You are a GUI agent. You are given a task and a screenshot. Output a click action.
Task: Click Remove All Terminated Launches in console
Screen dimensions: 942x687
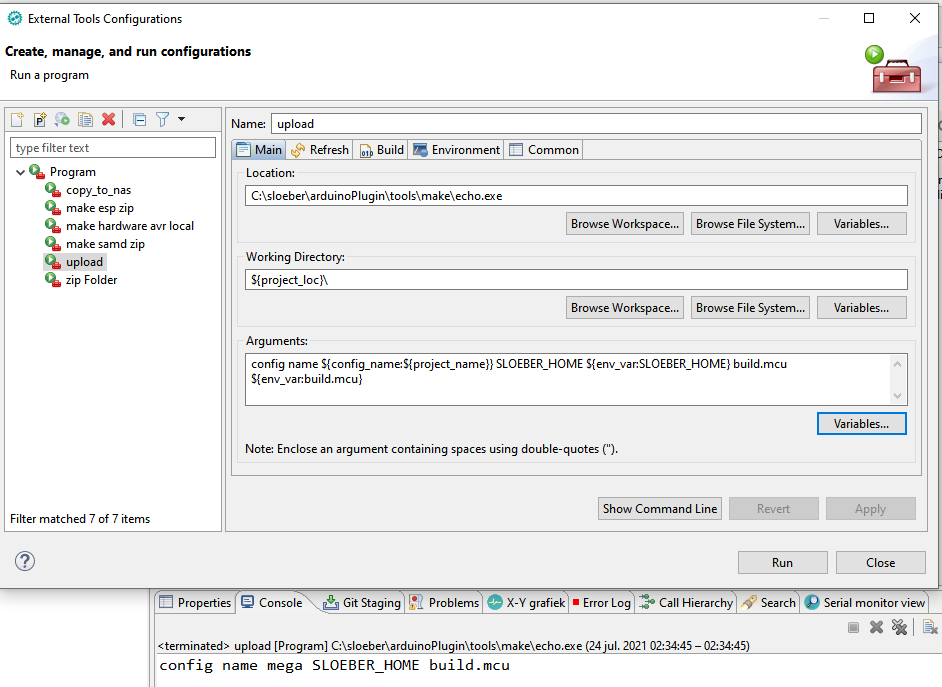[x=899, y=627]
